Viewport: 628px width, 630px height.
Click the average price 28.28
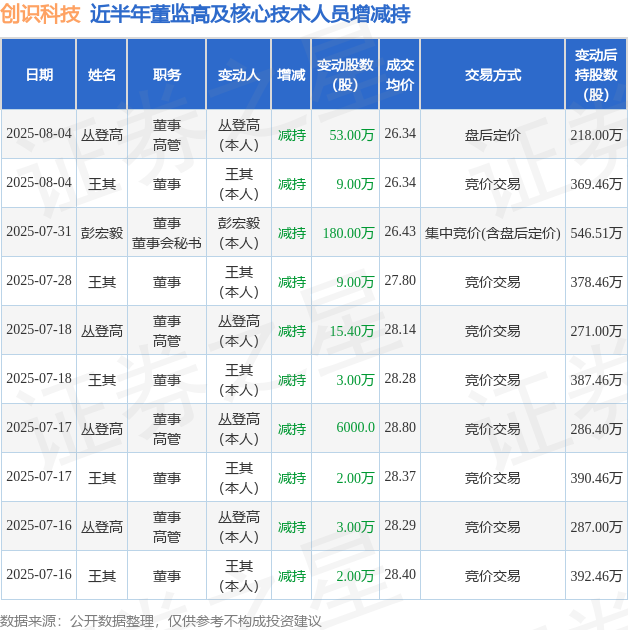pos(400,378)
